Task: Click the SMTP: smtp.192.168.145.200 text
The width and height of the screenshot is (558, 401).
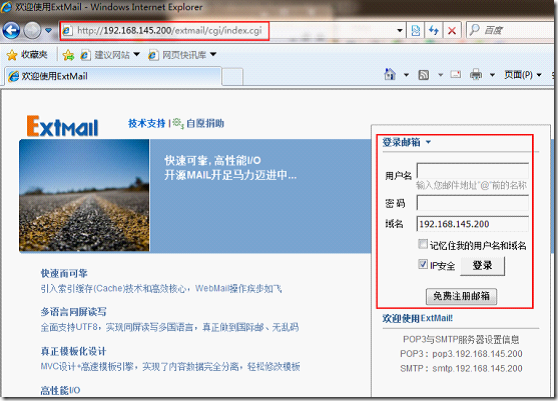Action: [461, 368]
